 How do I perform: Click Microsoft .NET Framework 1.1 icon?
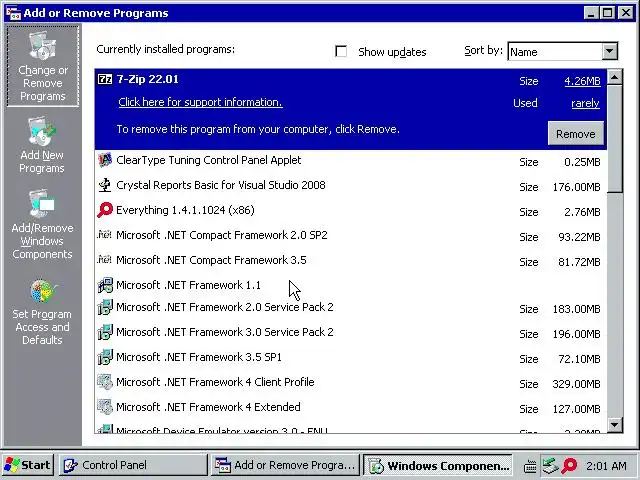pyautogui.click(x=105, y=285)
